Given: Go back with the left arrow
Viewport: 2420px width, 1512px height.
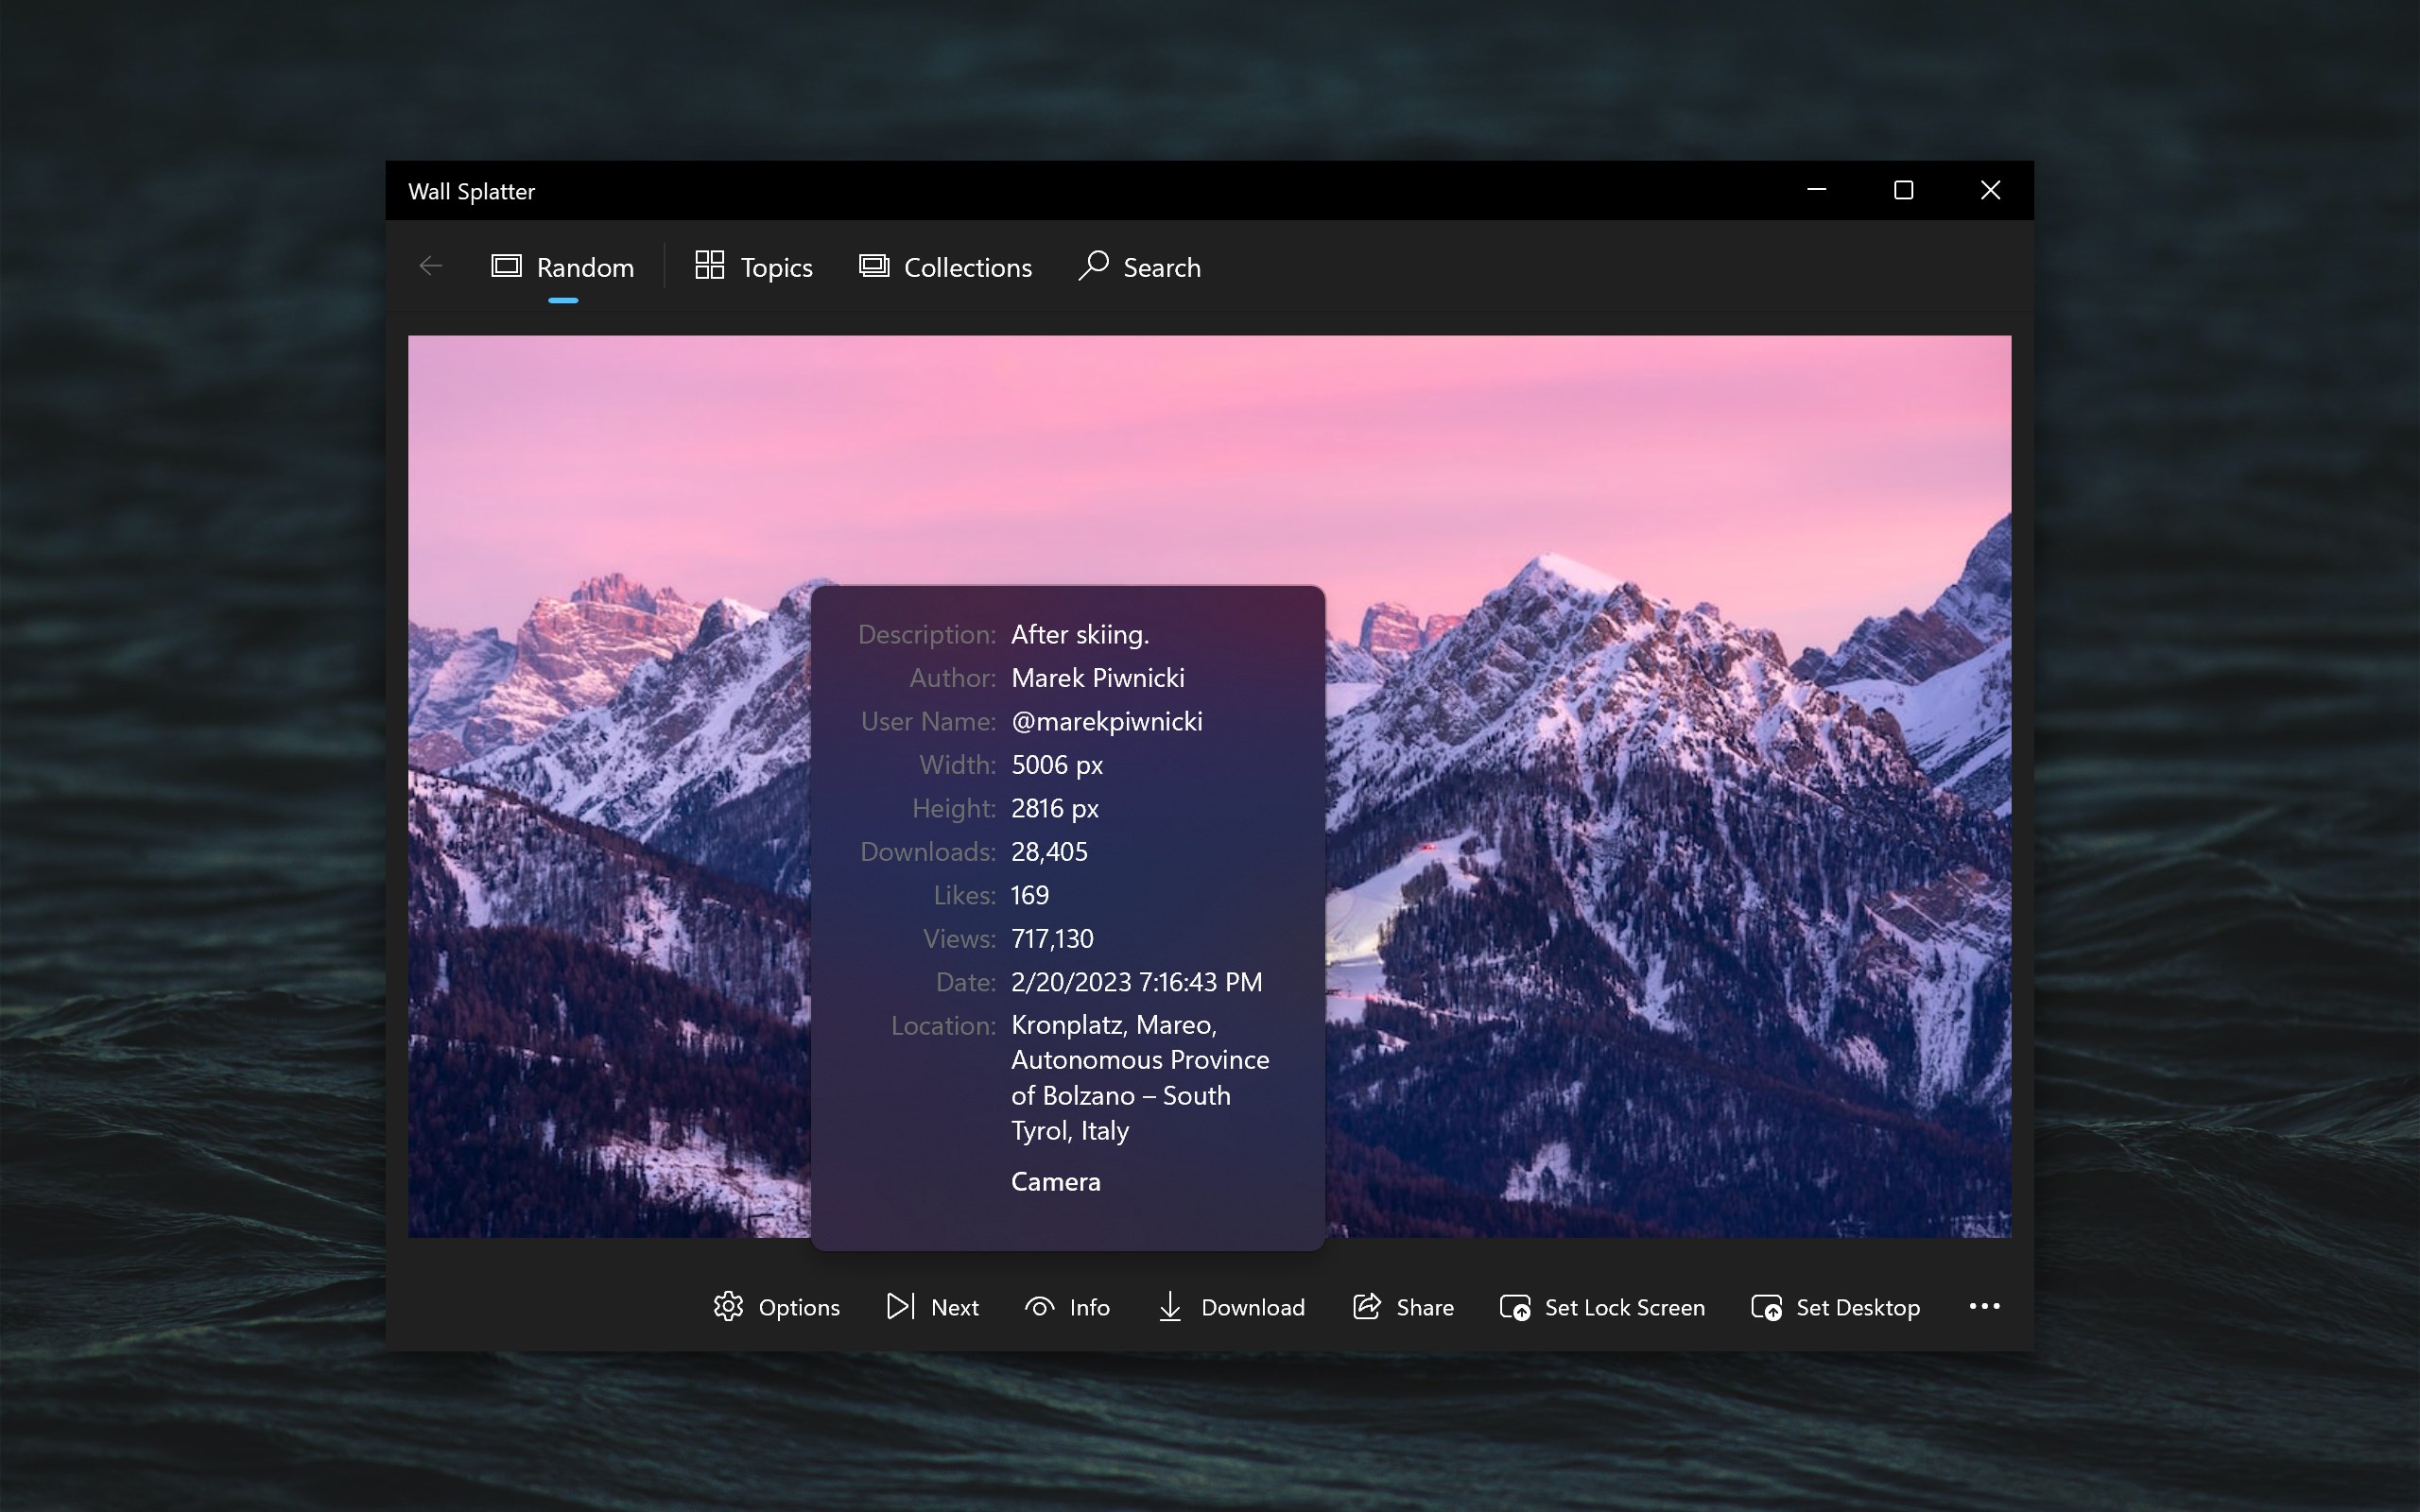Looking at the screenshot, I should [x=431, y=266].
